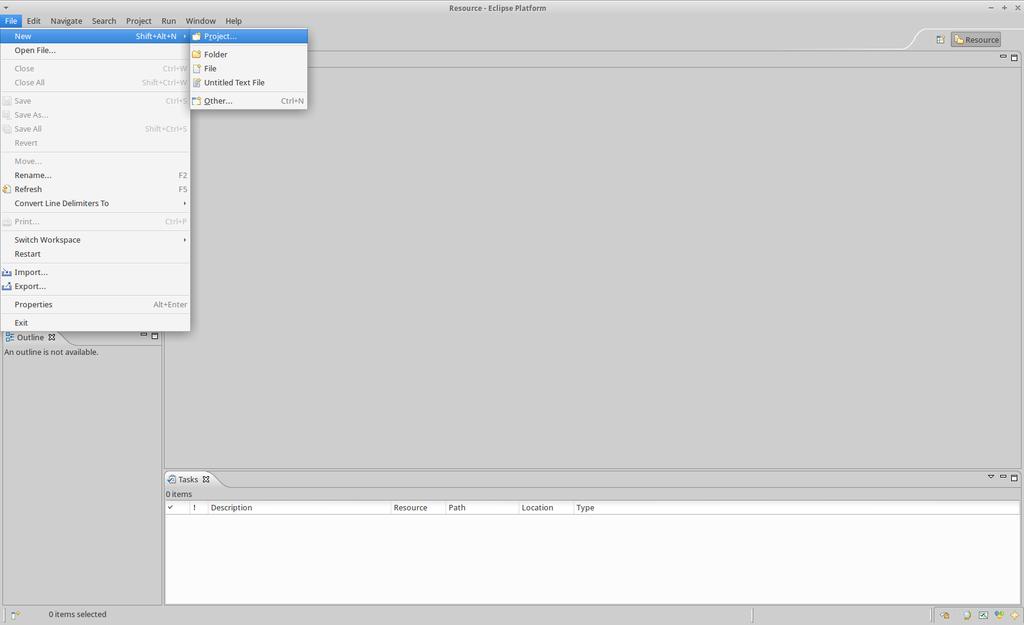The image size is (1024, 625).
Task: Open the Project menu in menu bar
Action: click(138, 21)
